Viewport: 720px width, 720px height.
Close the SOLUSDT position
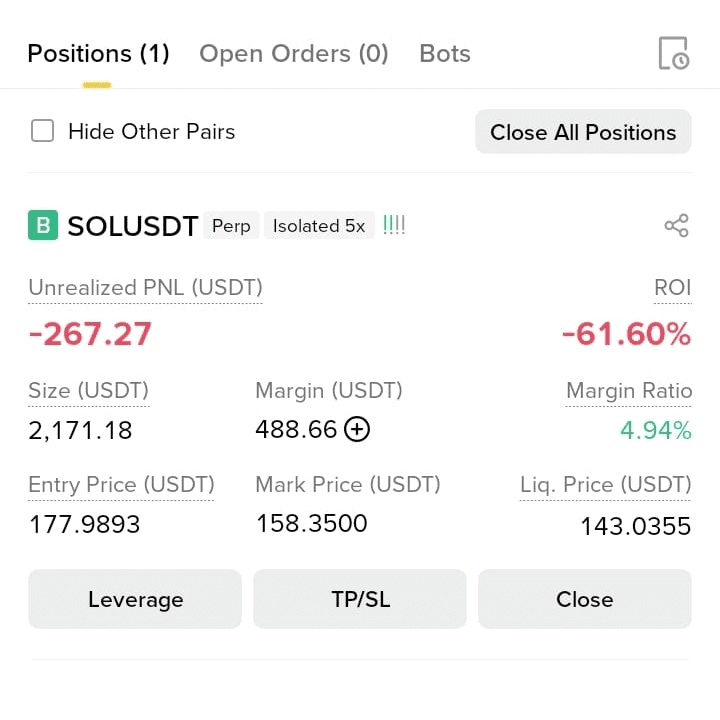[585, 599]
